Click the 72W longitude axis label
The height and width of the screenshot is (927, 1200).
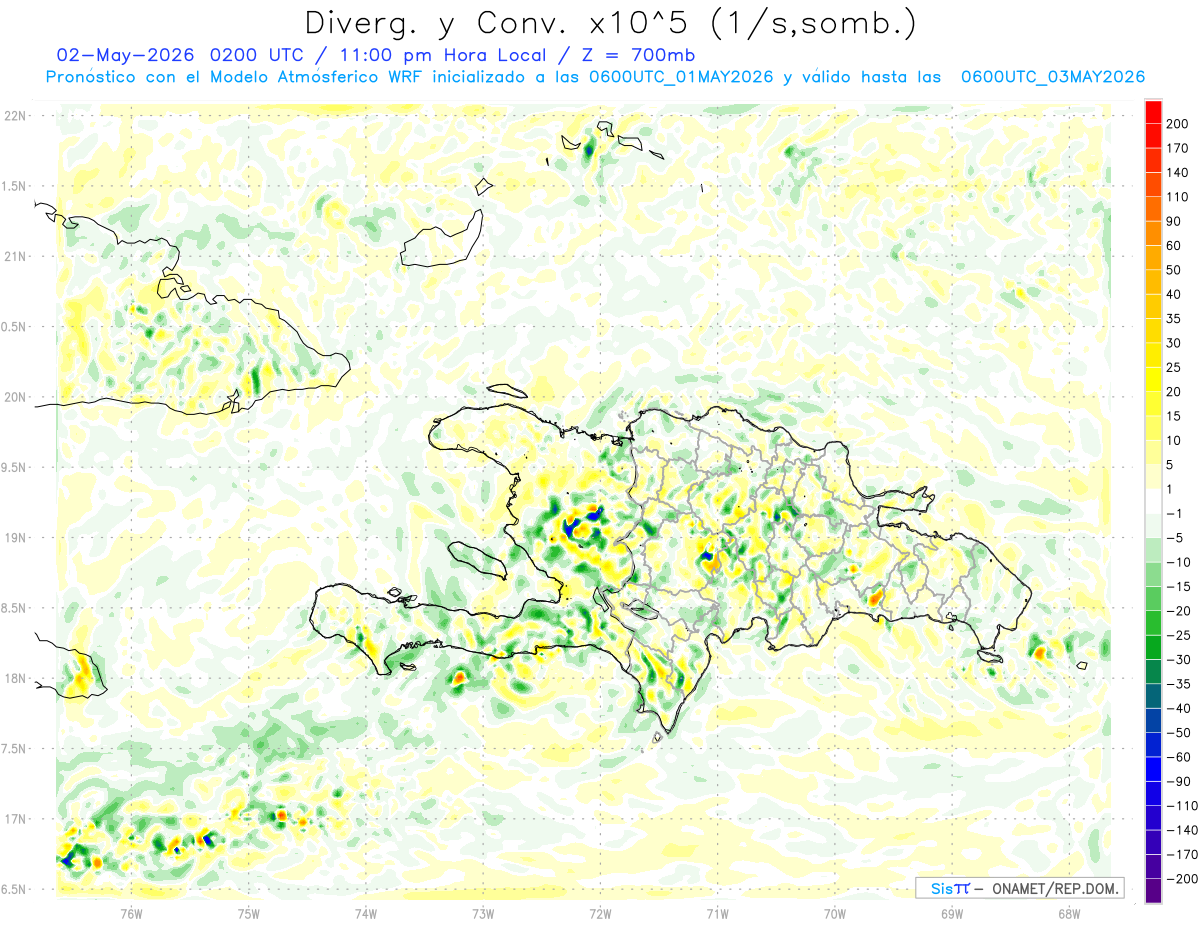coord(600,914)
